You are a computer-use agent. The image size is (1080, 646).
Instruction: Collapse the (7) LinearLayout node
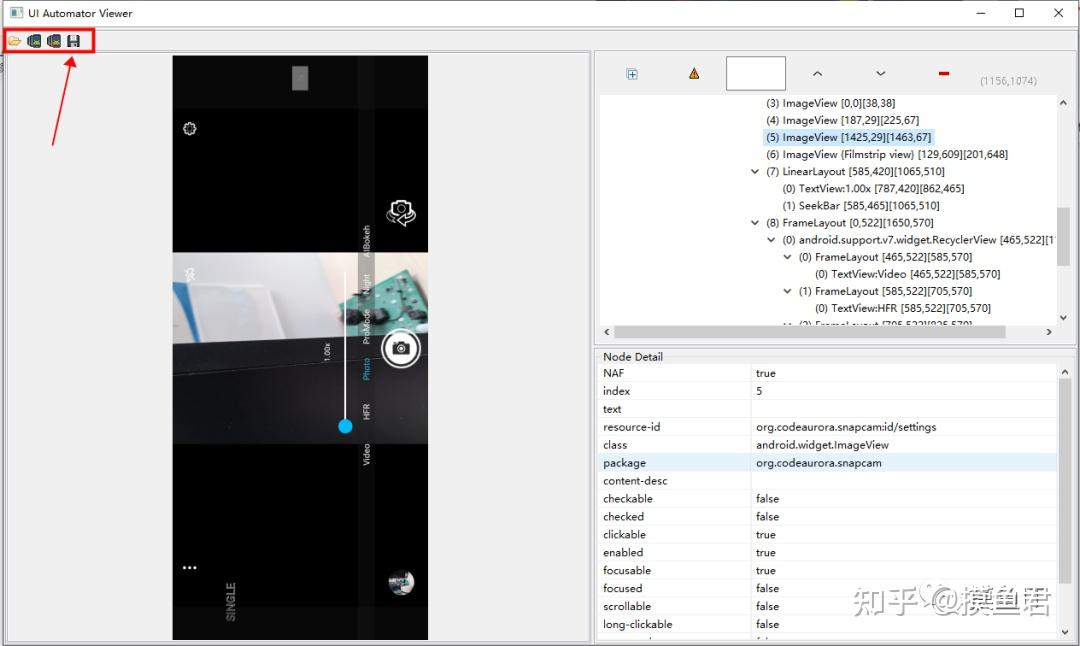pyautogui.click(x=754, y=171)
